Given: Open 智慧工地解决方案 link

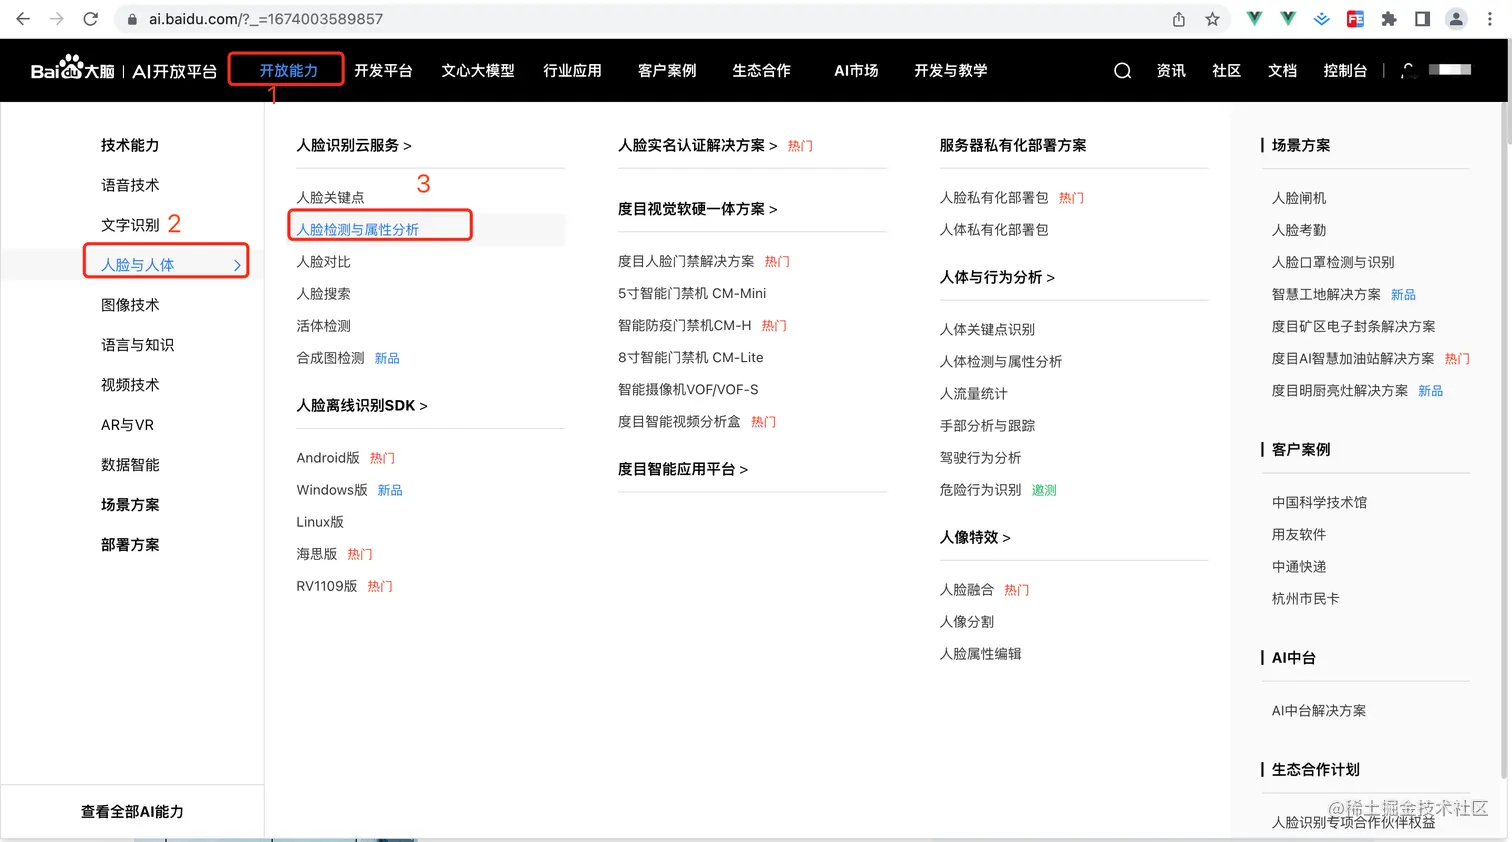Looking at the screenshot, I should point(1326,294).
